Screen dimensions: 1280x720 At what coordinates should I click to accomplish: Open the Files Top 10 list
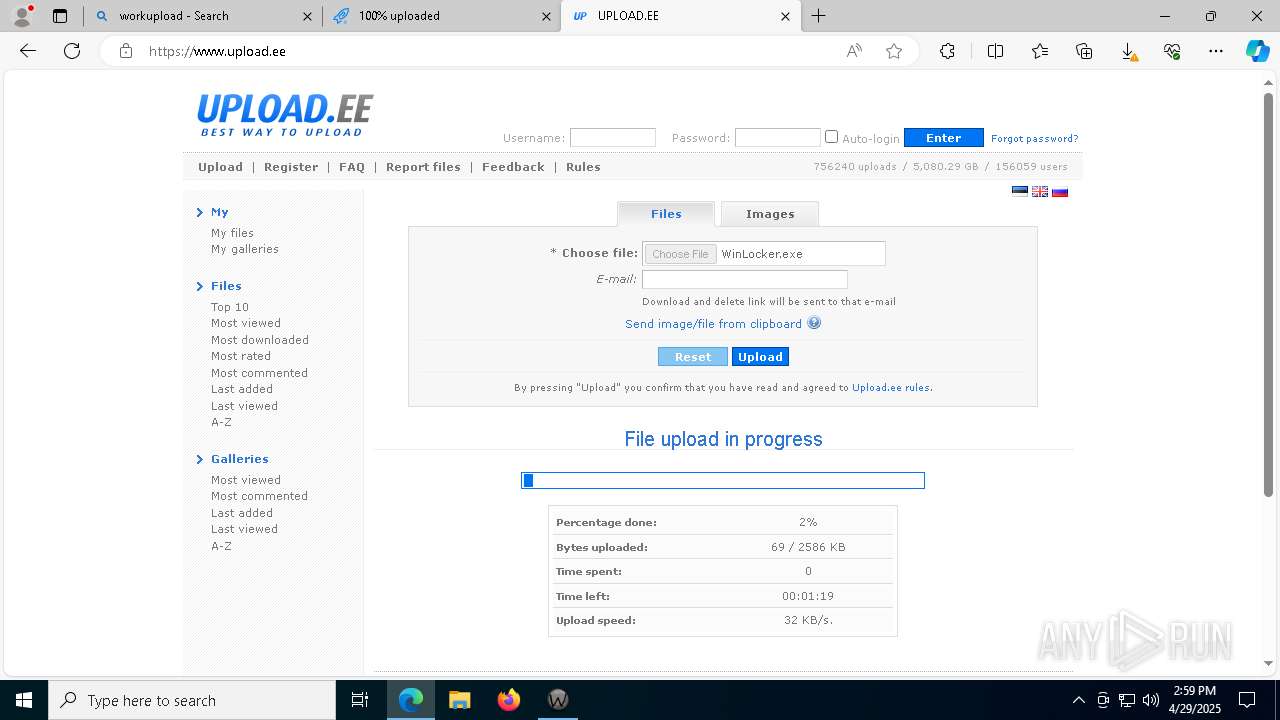(230, 307)
